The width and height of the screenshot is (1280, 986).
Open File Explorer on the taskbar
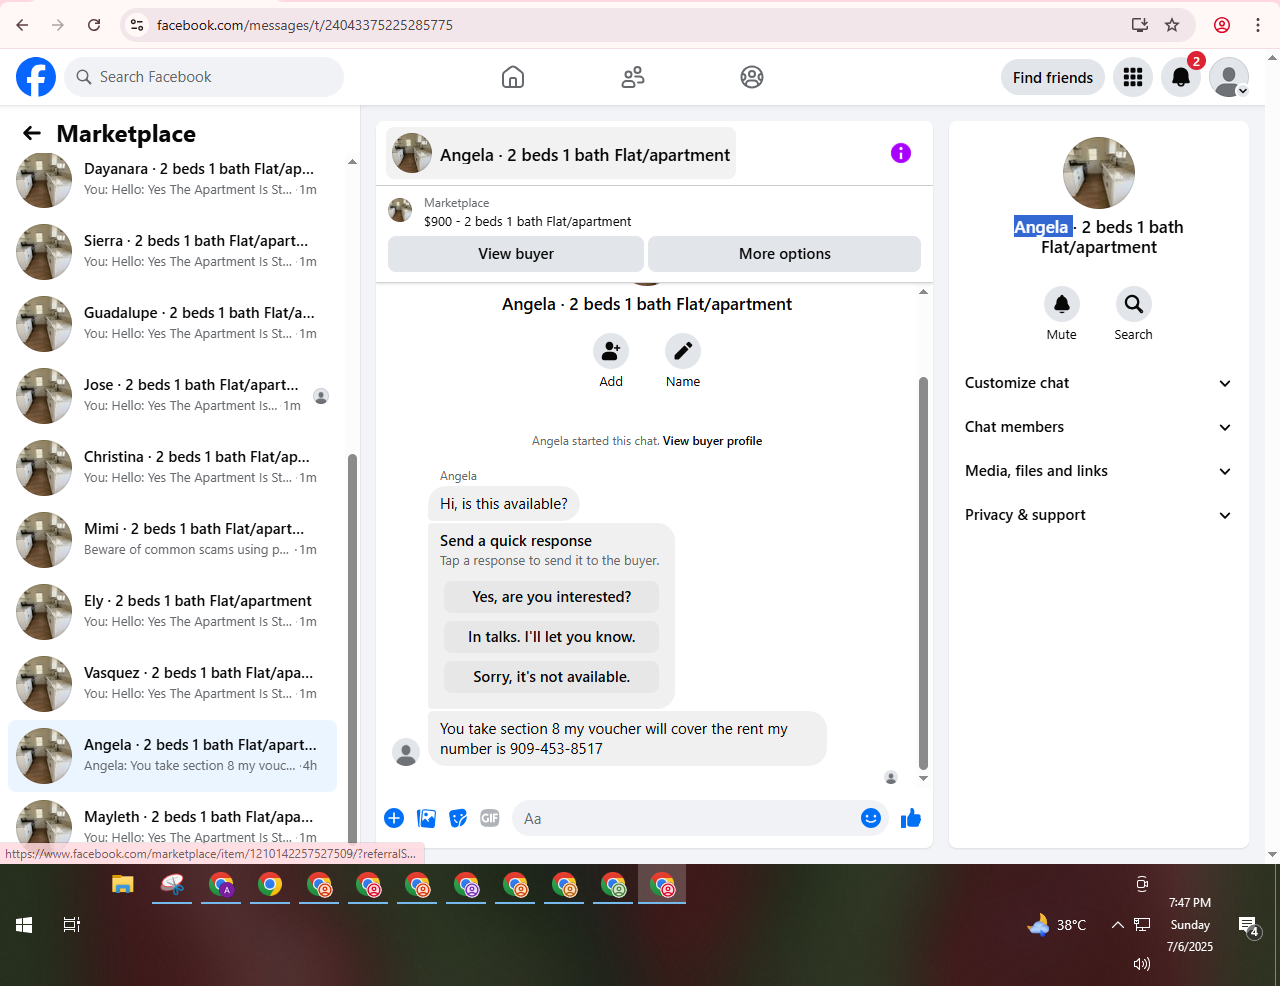[x=123, y=885]
